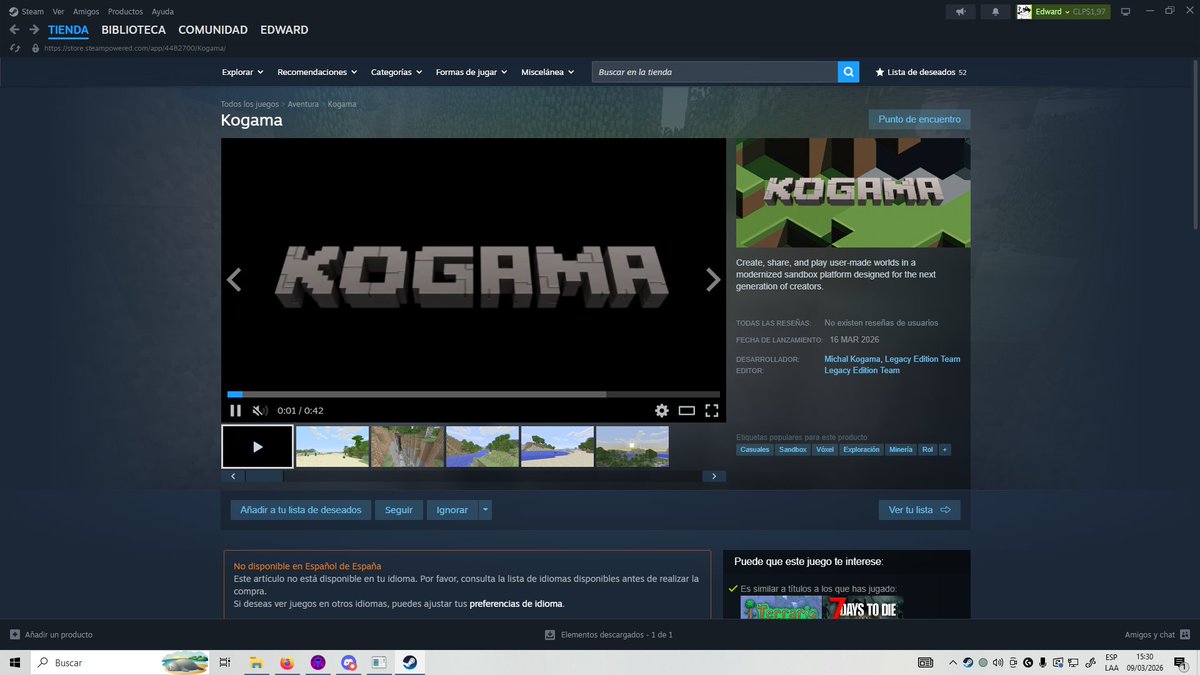Expand the Categorías dropdown
Screen dimensions: 1200x675
tap(396, 72)
